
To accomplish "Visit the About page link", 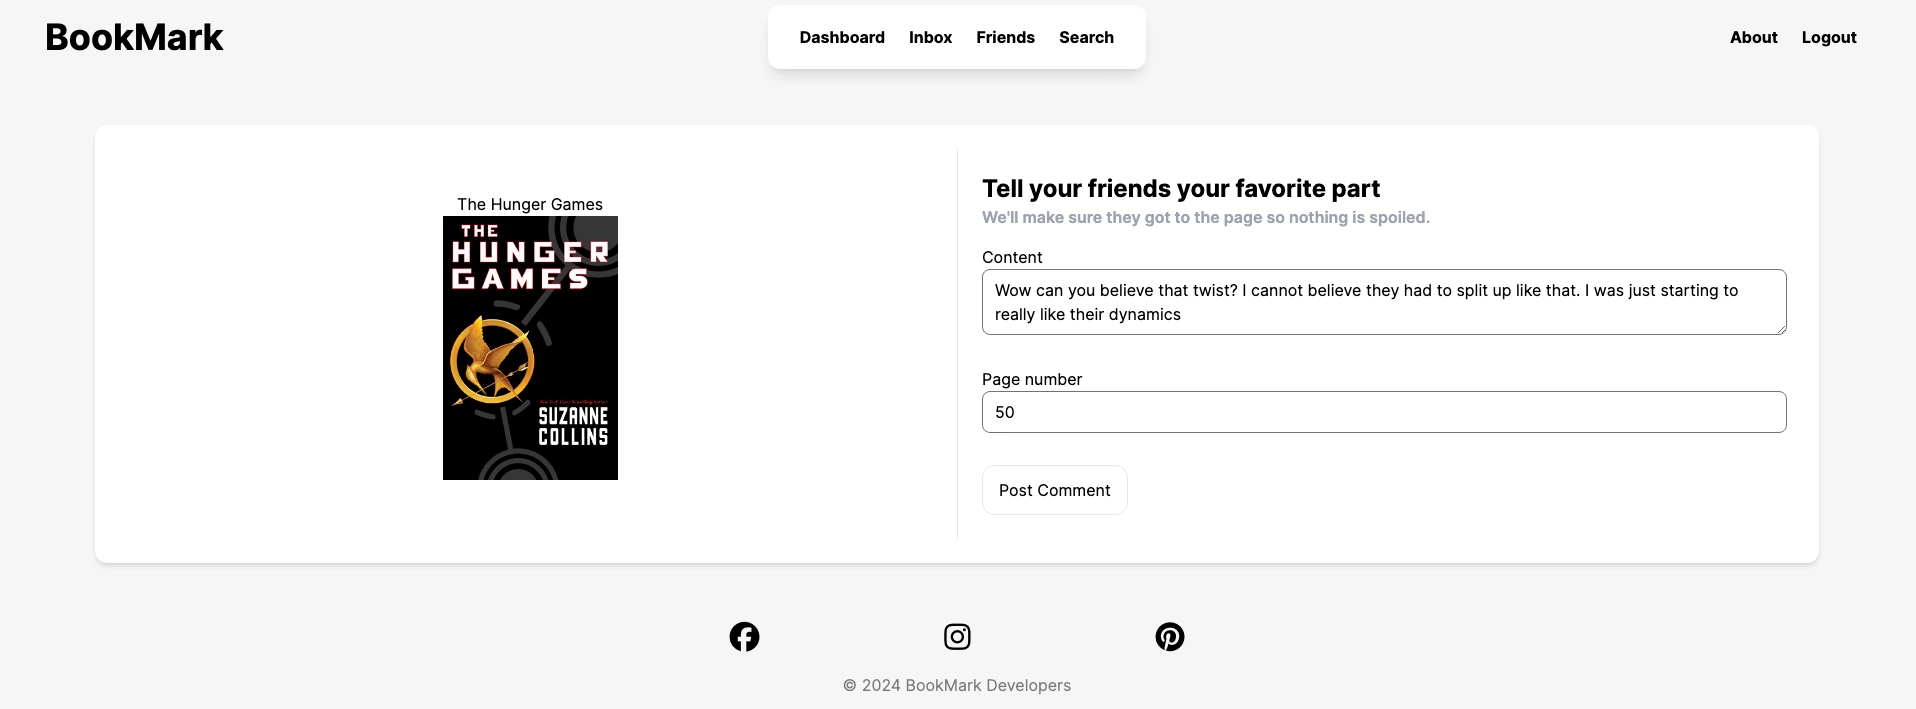I will tap(1753, 37).
